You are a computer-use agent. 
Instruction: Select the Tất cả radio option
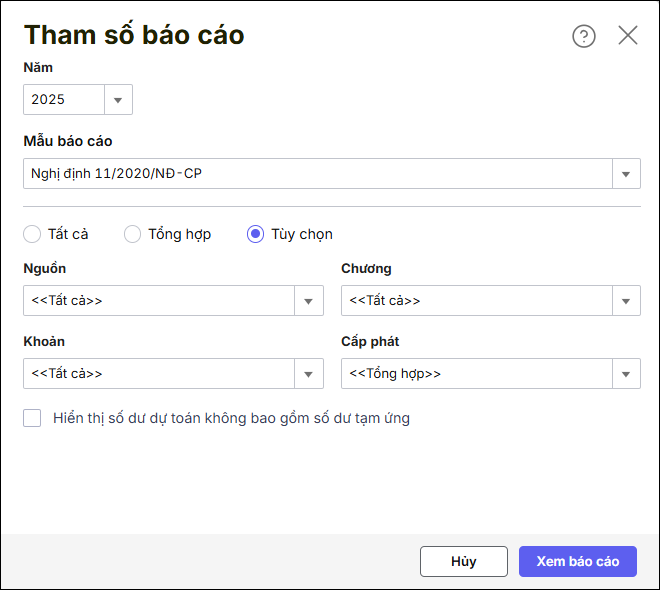click(x=32, y=234)
